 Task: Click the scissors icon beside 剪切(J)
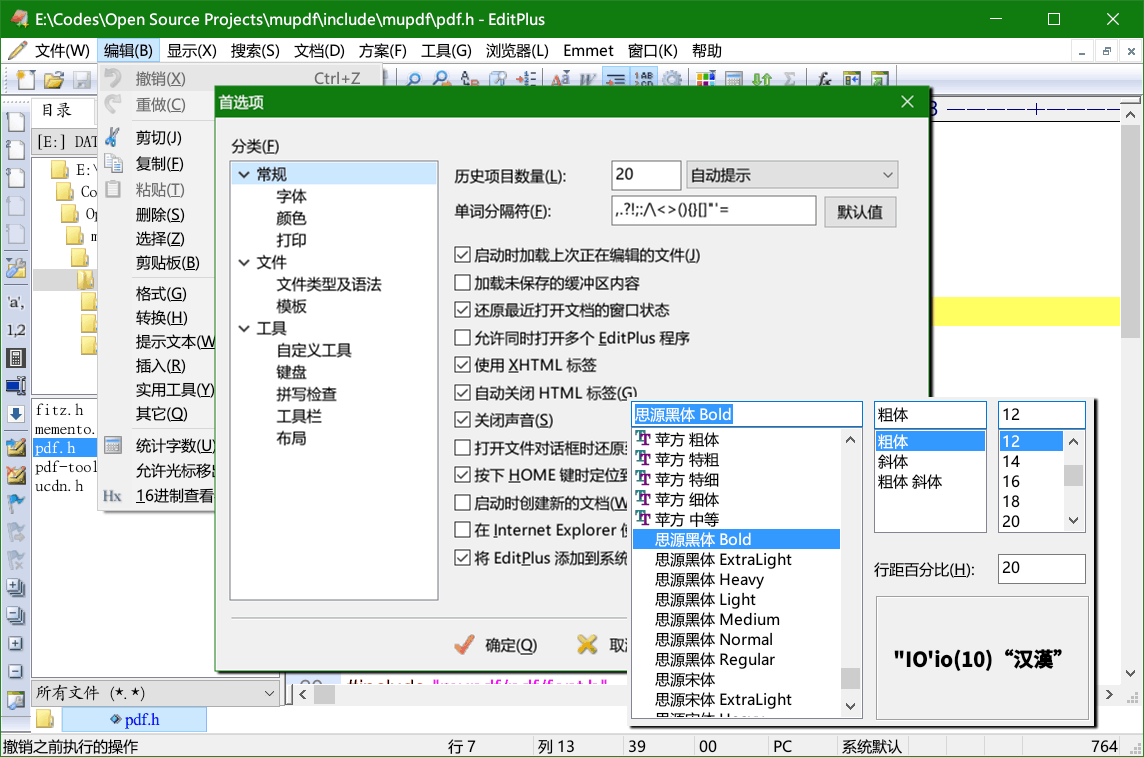coord(113,137)
